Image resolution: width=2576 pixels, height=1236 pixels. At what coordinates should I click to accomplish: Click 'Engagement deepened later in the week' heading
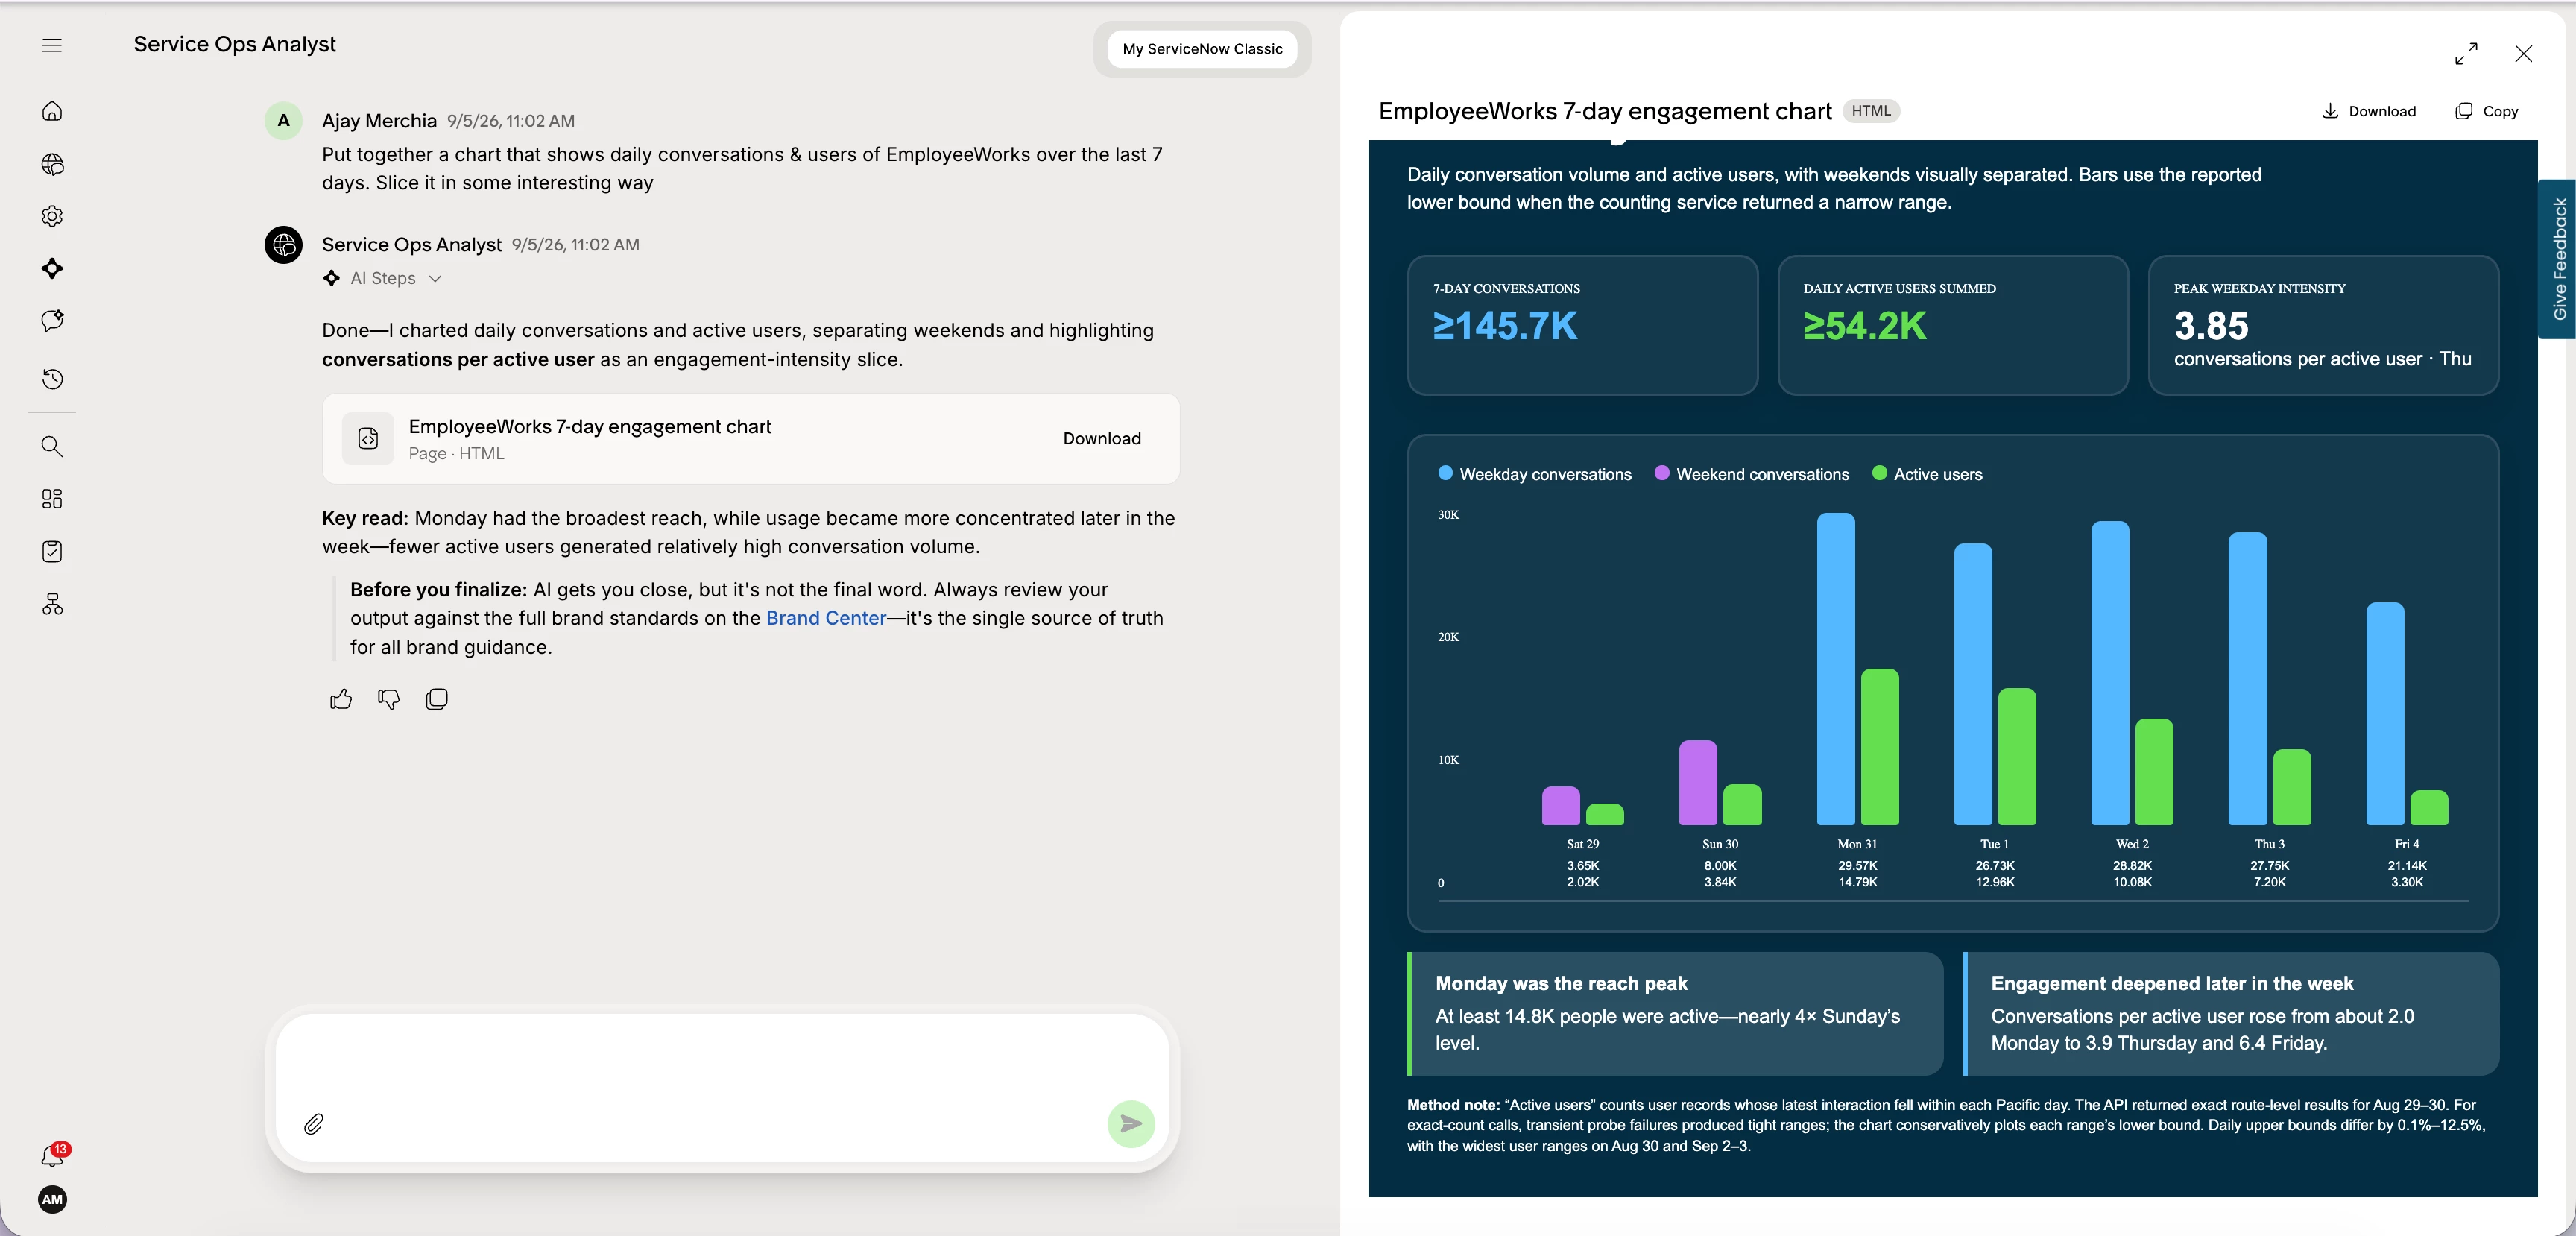[2172, 983]
